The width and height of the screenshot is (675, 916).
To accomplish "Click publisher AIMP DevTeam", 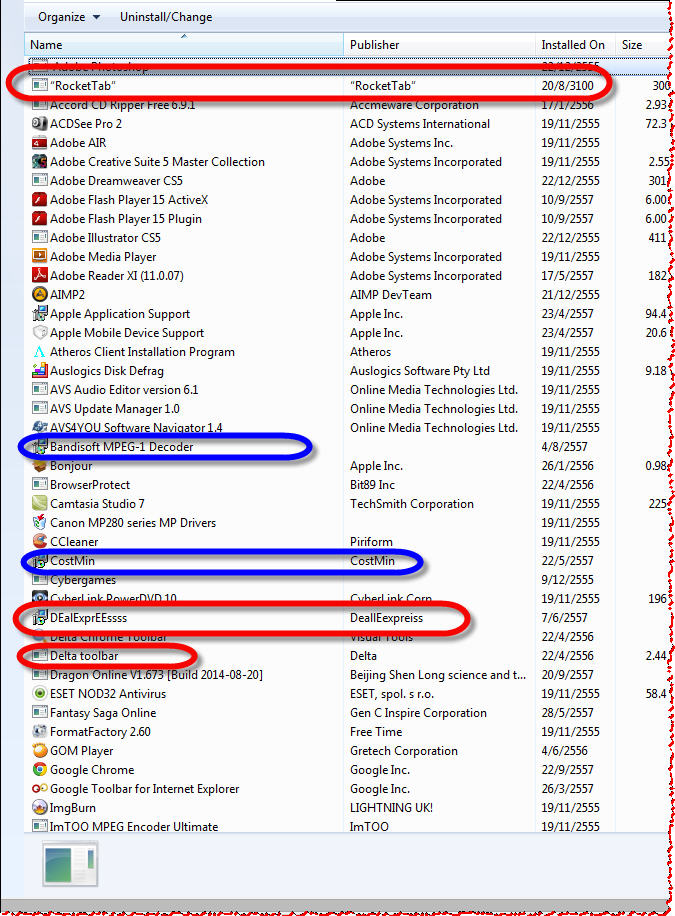I will [390, 294].
